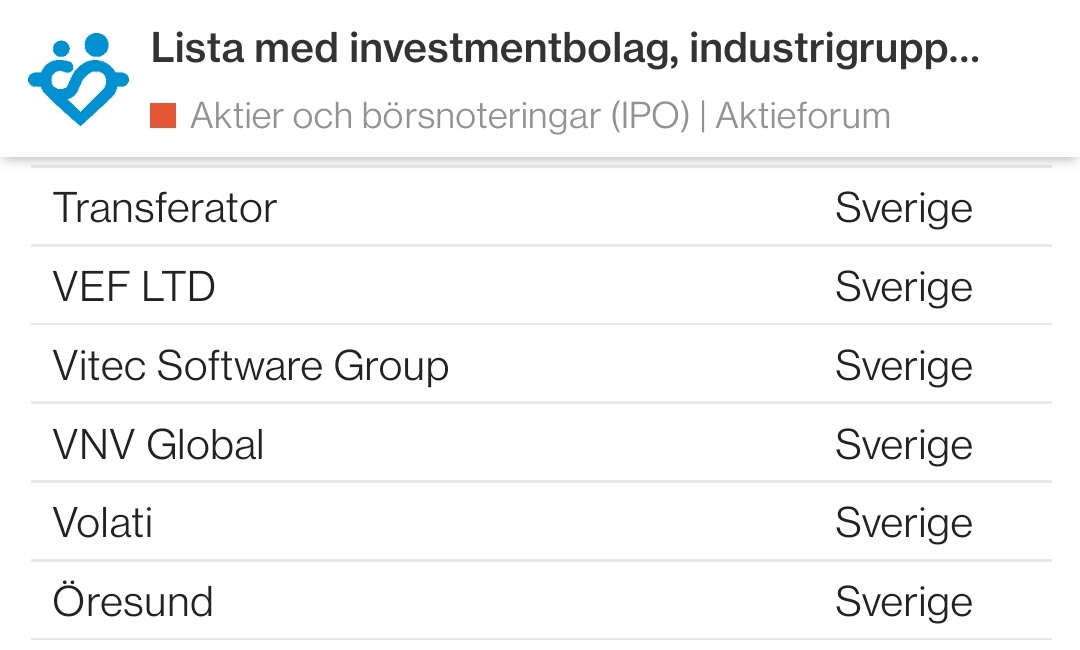Image resolution: width=1080 pixels, height=650 pixels.
Task: Click the VNV Global table entry
Action: (159, 445)
